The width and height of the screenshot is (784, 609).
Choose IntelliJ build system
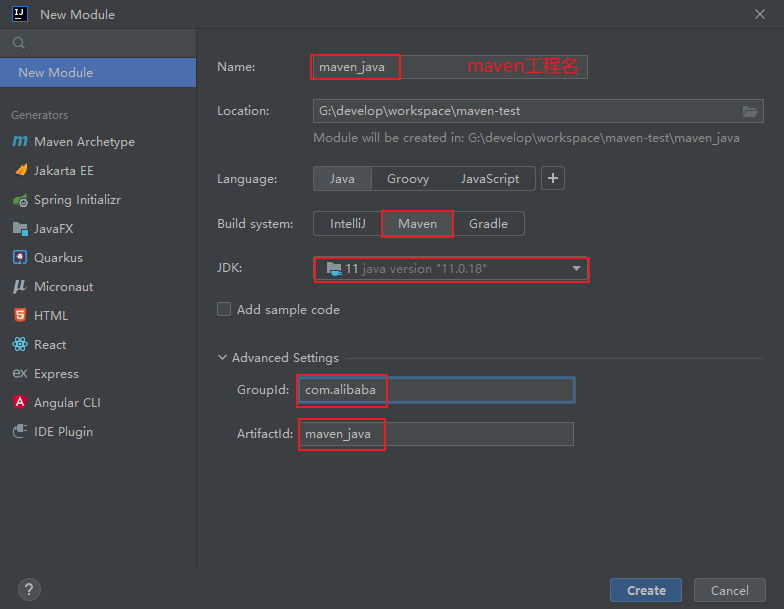coord(348,224)
